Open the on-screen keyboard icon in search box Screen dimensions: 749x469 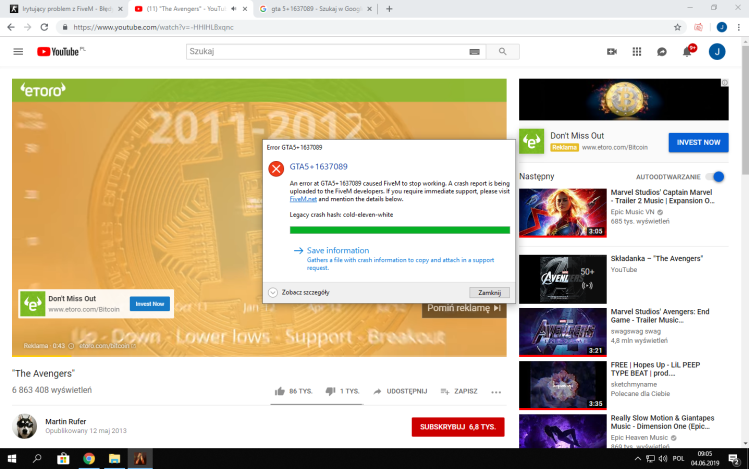pyautogui.click(x=474, y=52)
